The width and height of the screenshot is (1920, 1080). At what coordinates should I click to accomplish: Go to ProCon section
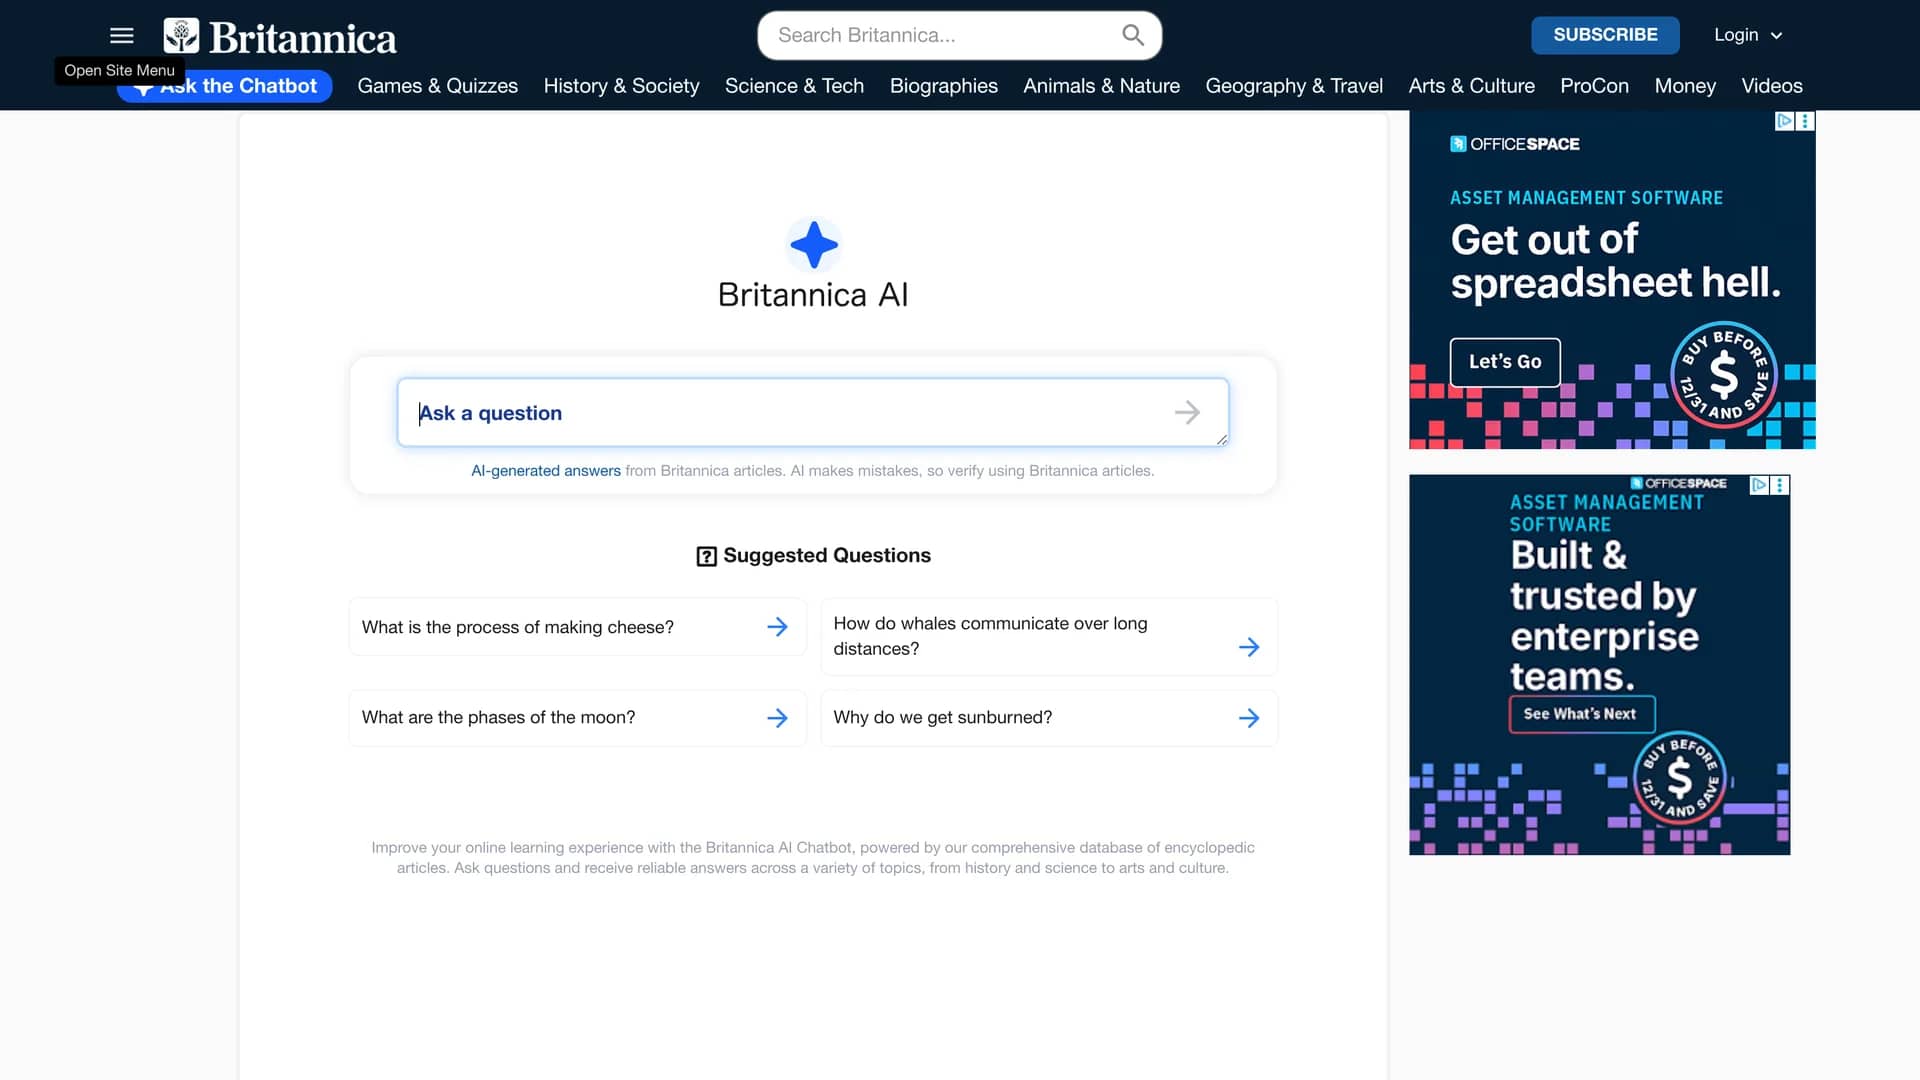click(x=1594, y=86)
